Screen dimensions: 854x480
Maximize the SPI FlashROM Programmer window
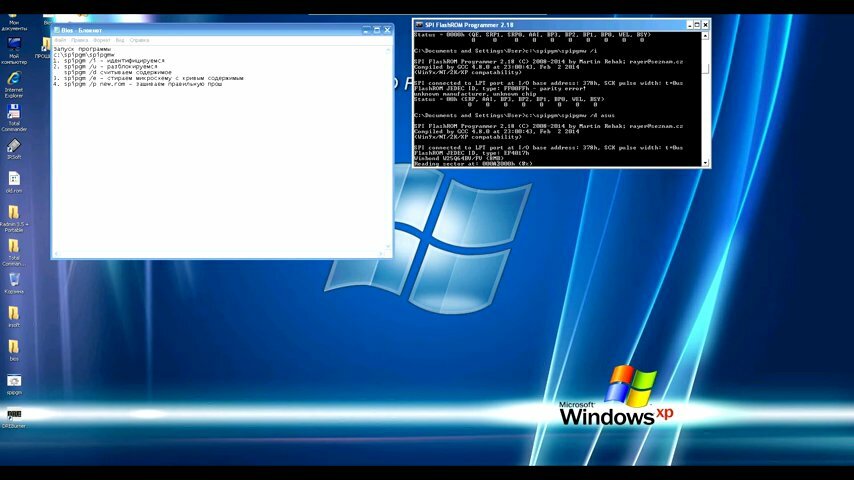point(697,25)
